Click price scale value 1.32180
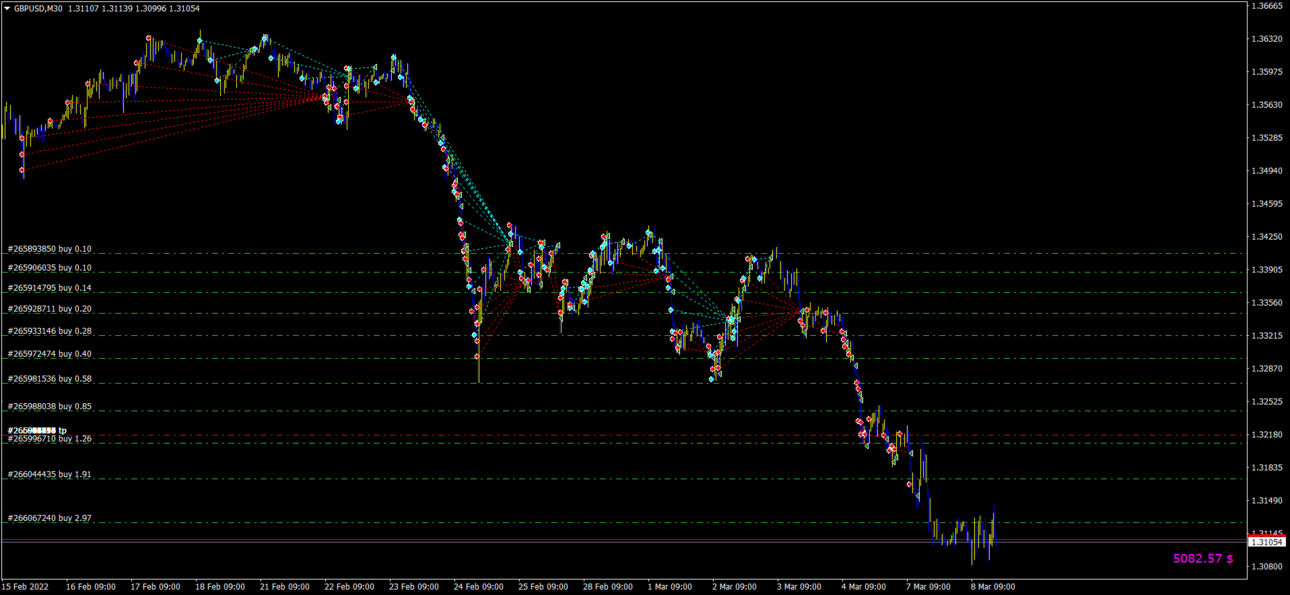The height and width of the screenshot is (595, 1290). click(x=1266, y=435)
